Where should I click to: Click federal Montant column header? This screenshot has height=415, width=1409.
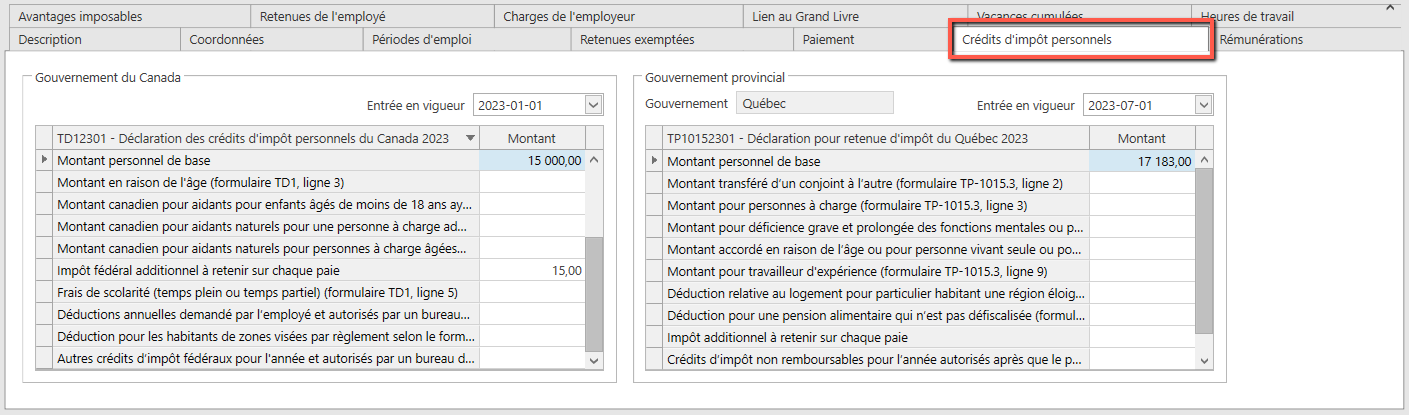532,139
